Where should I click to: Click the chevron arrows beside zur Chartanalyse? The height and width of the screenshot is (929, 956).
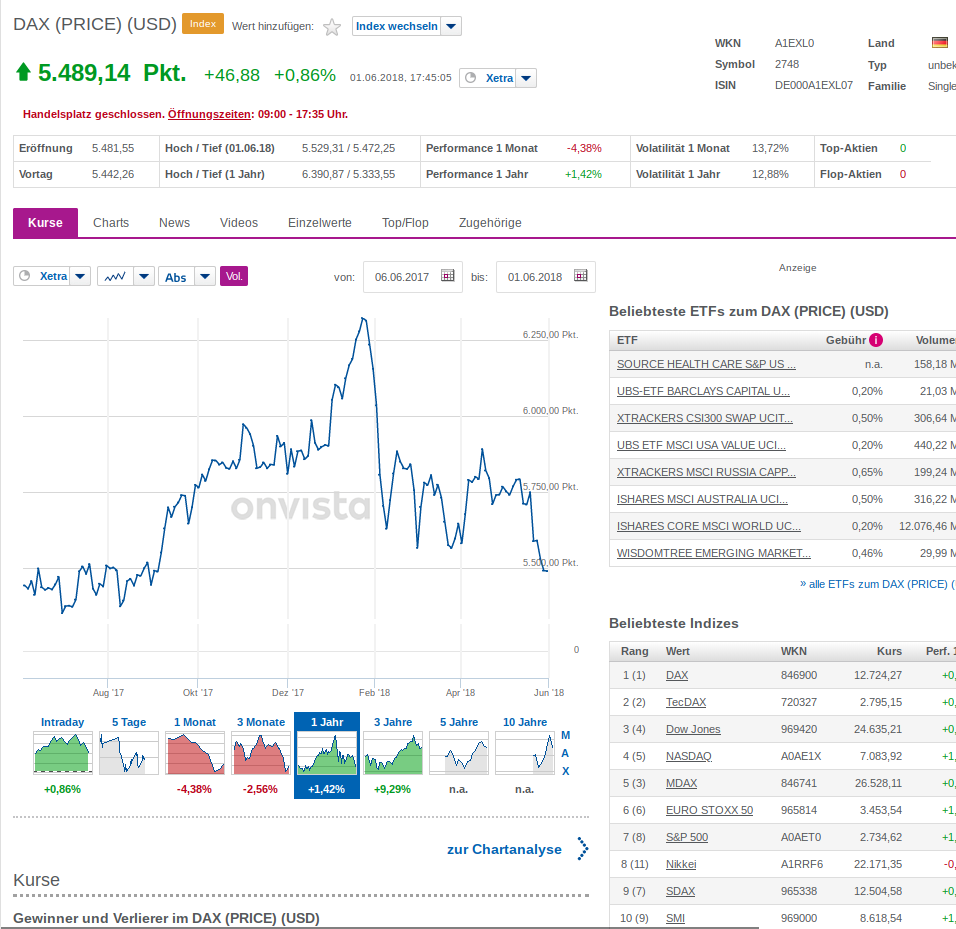[583, 848]
